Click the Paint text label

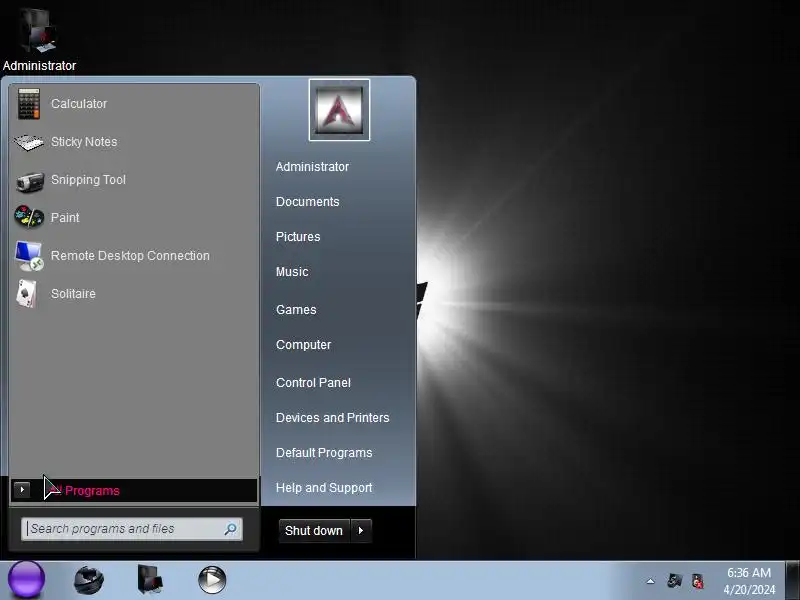(65, 218)
